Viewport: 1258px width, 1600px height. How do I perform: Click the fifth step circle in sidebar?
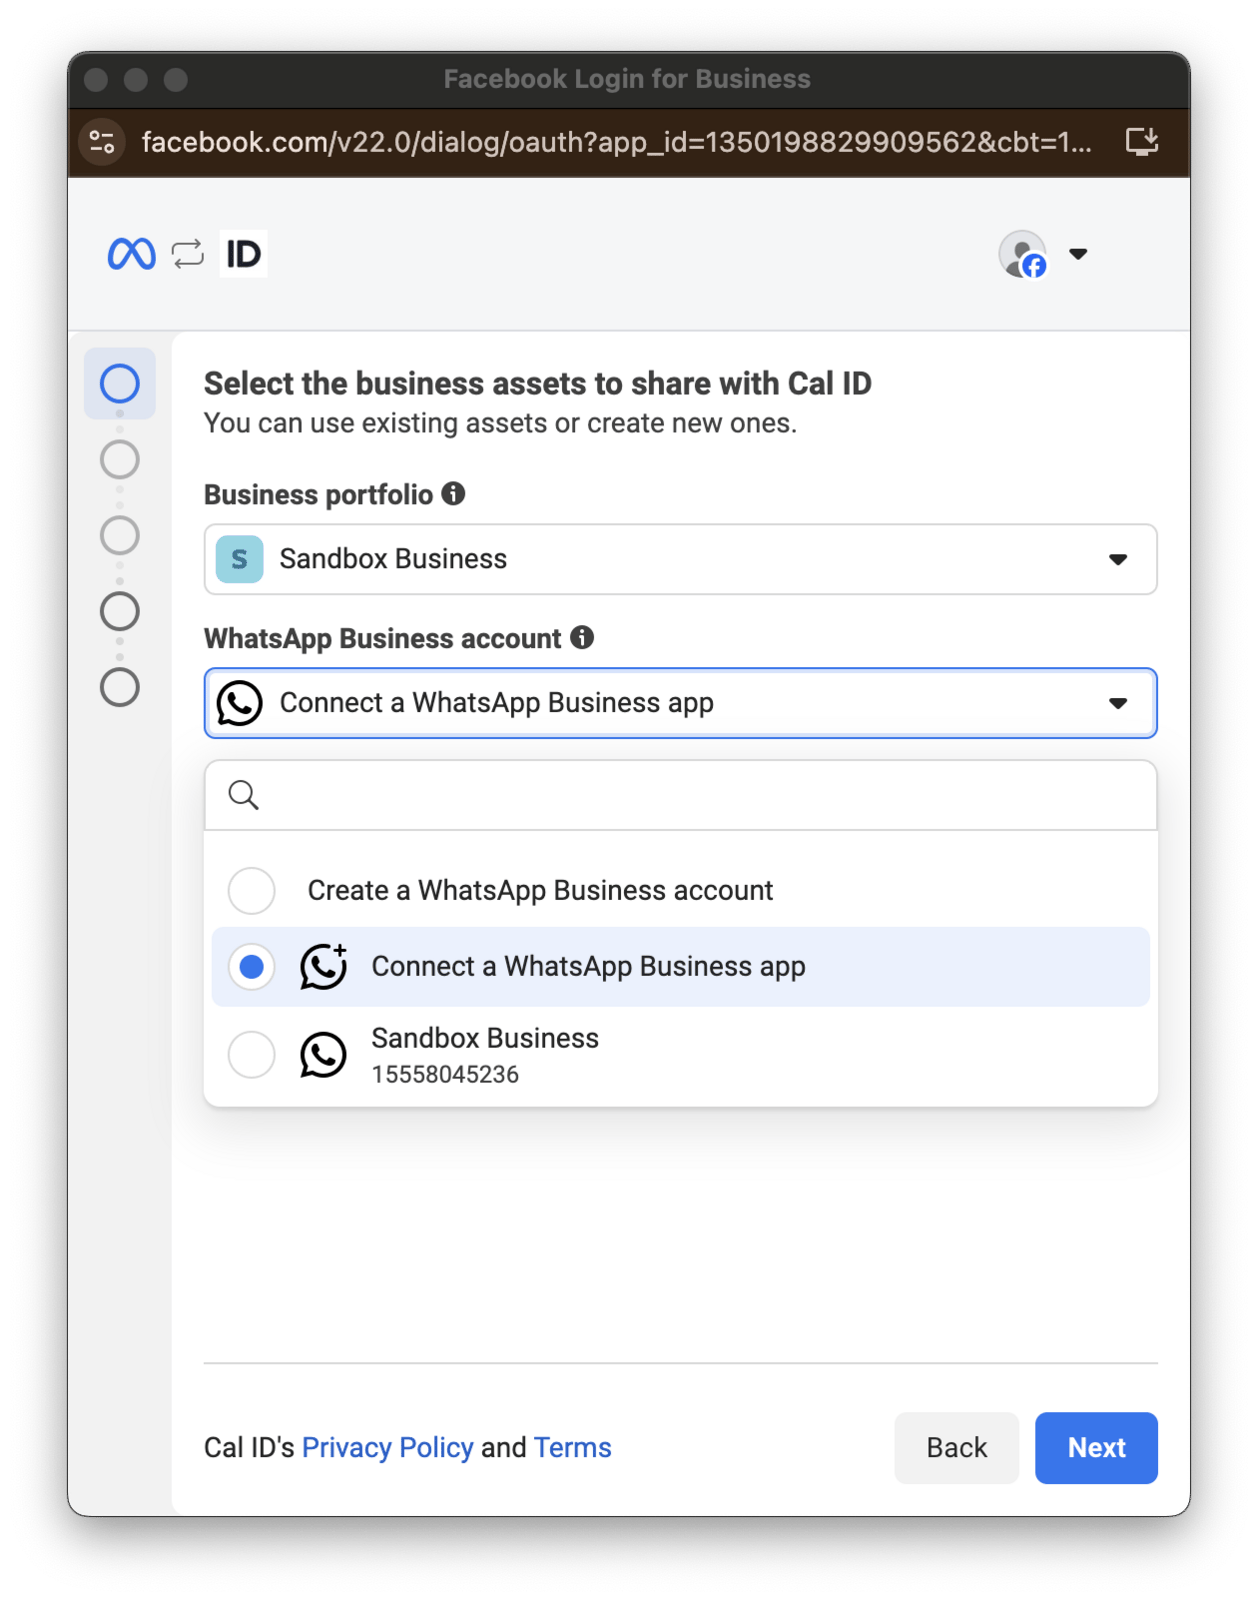tap(120, 687)
